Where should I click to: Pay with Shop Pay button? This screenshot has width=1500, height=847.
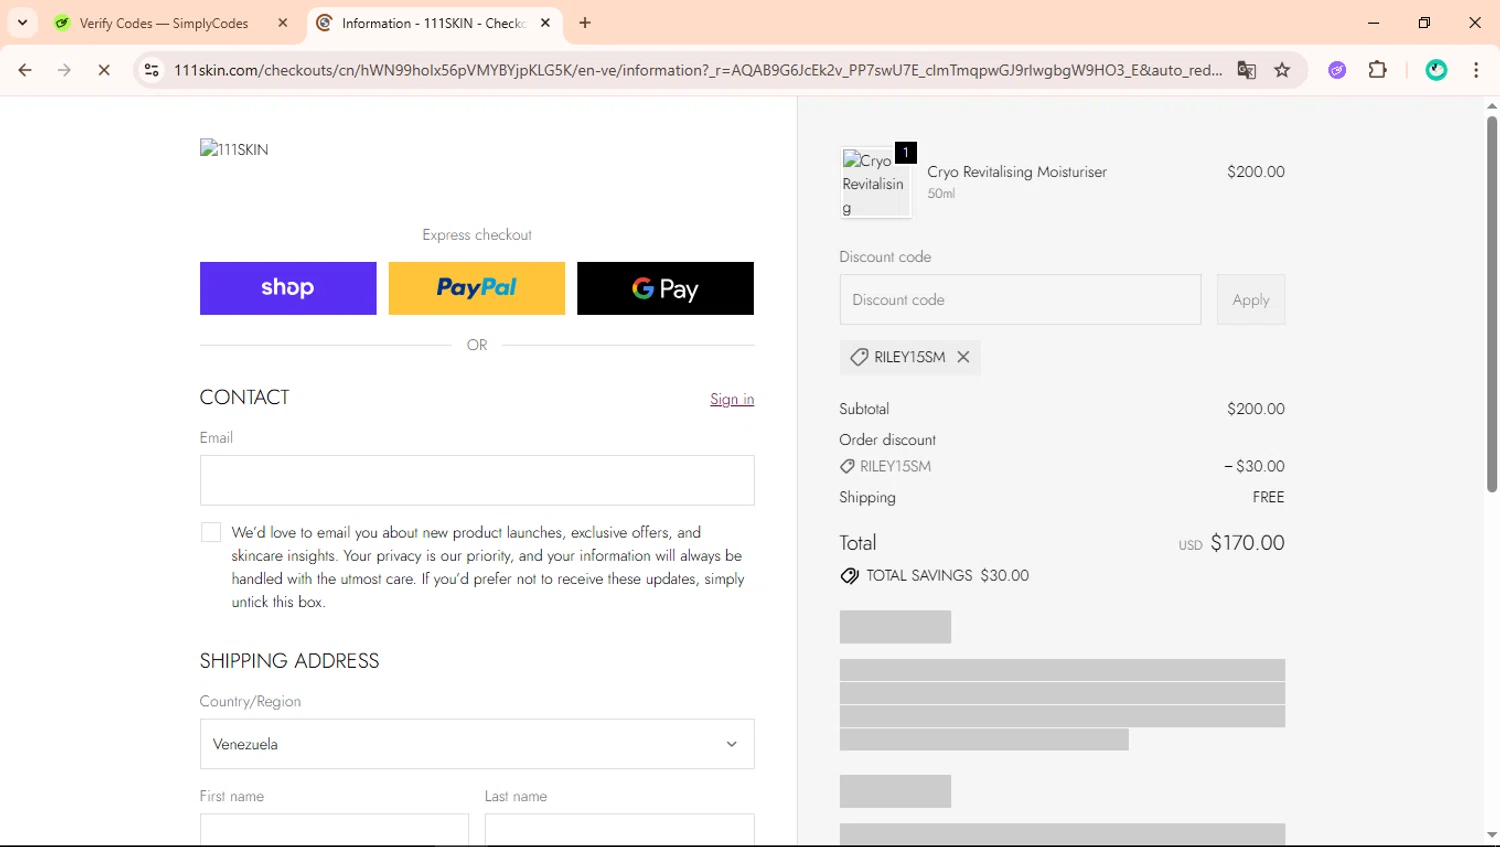click(288, 288)
